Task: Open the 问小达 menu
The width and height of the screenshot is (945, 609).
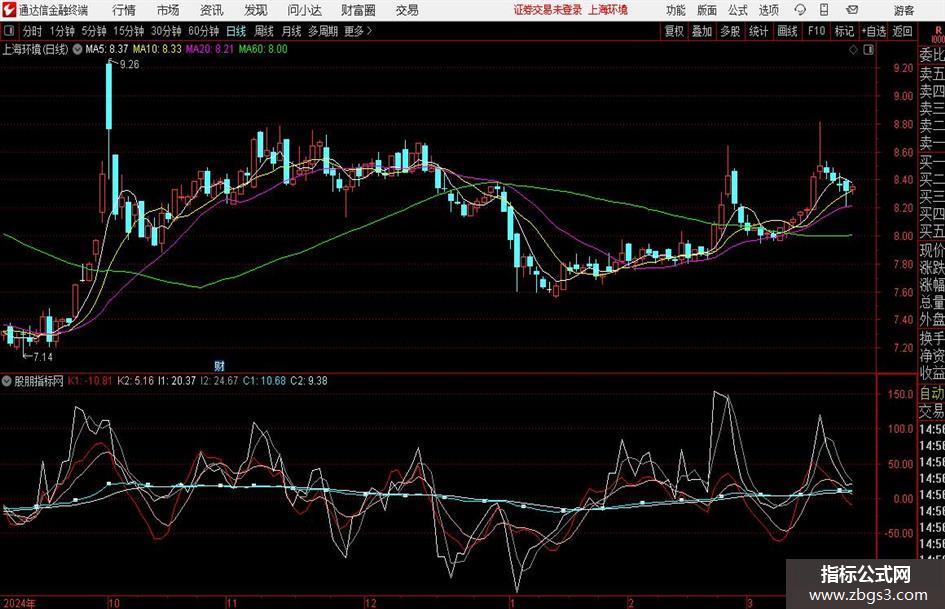Action: coord(304,10)
